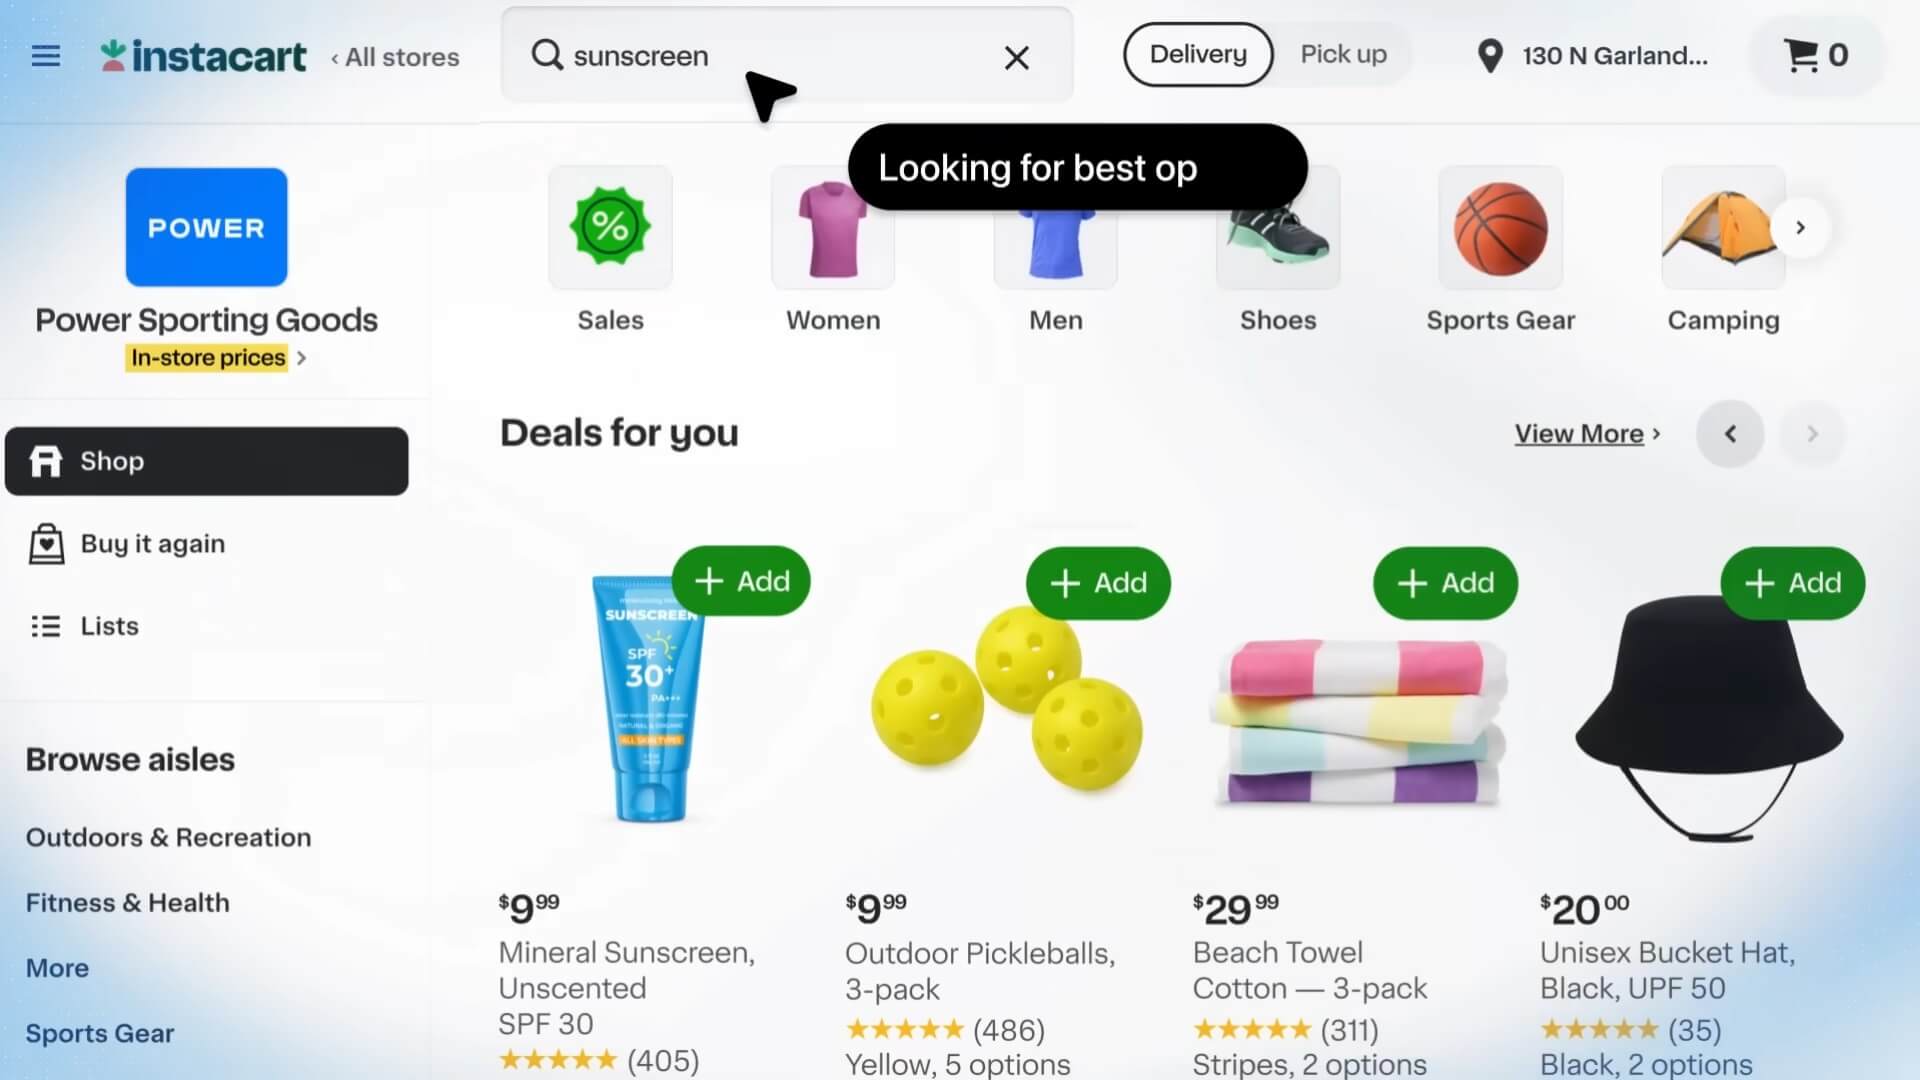The width and height of the screenshot is (1920, 1080).
Task: Select the Sports Gear basketball icon
Action: 1500,227
